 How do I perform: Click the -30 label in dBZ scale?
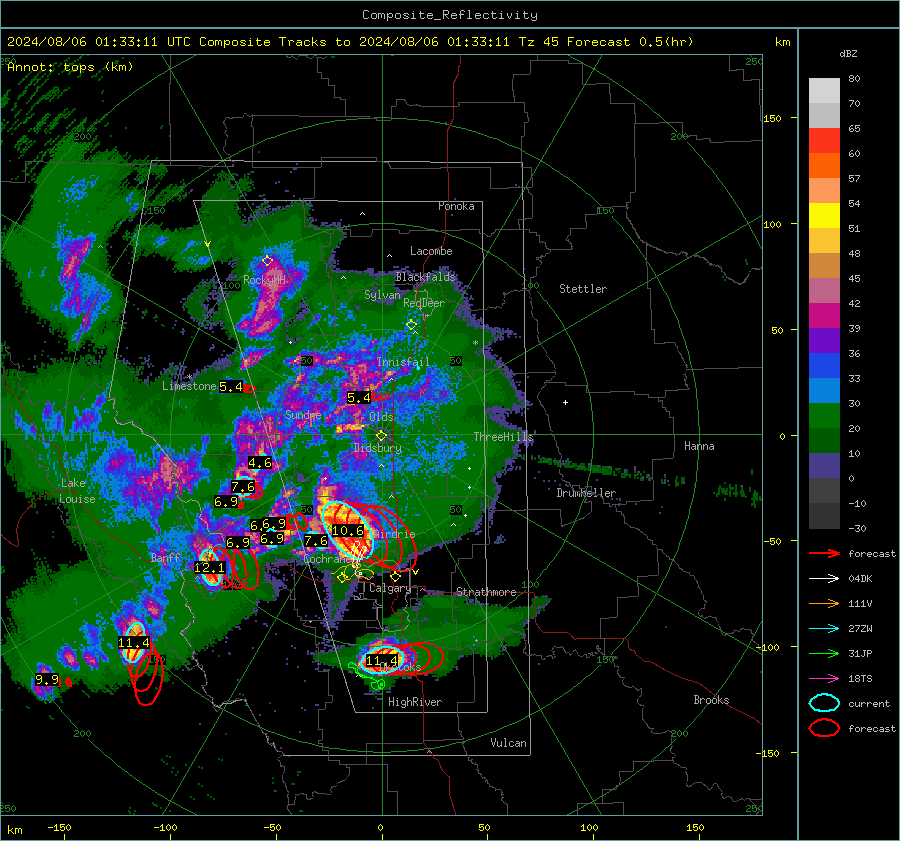tap(857, 529)
